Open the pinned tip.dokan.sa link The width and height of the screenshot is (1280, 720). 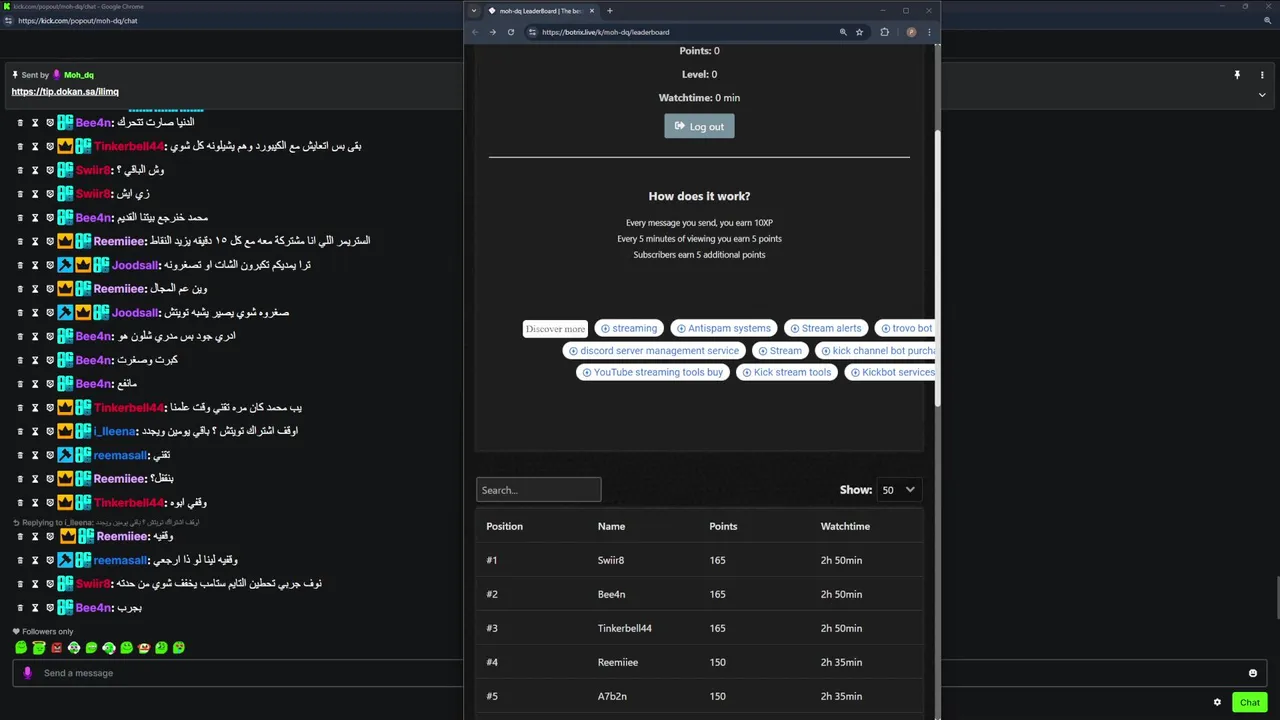[x=65, y=92]
